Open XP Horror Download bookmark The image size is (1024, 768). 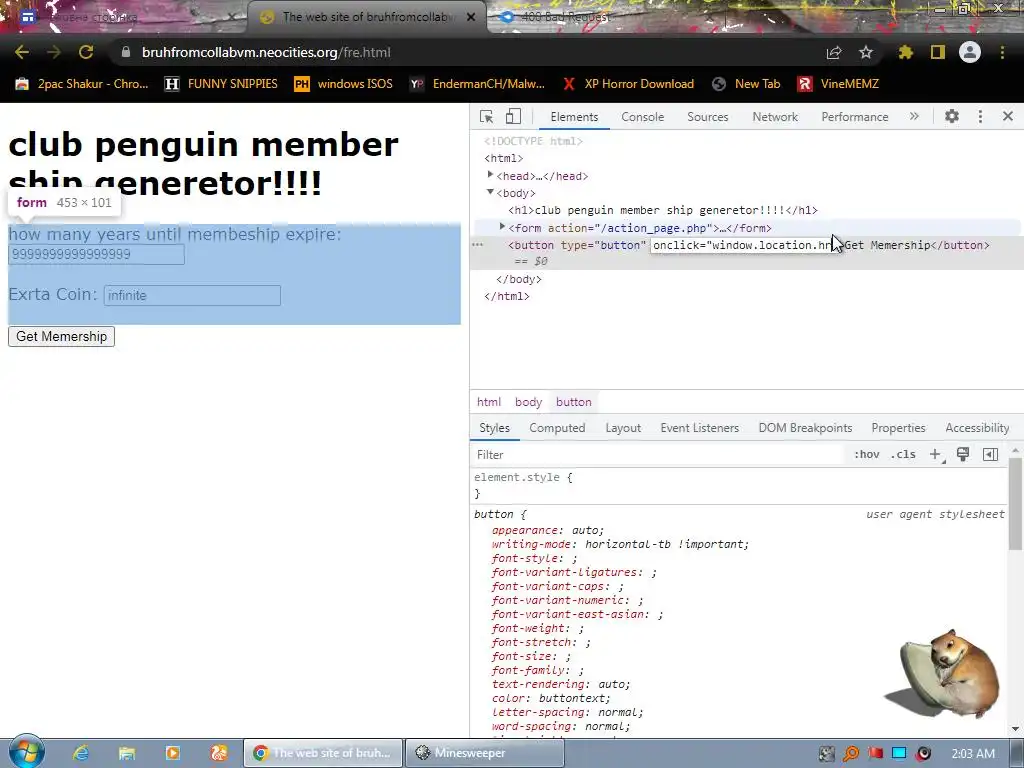pyautogui.click(x=629, y=84)
